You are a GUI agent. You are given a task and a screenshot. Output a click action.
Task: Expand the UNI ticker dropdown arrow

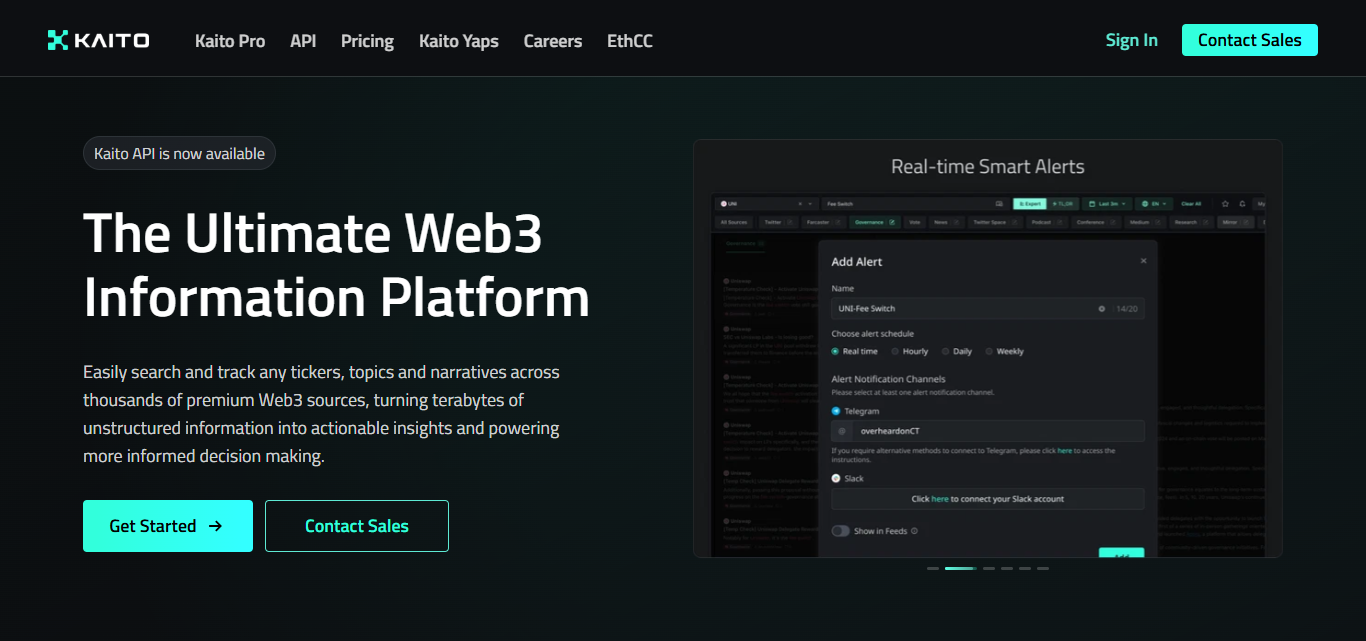click(812, 204)
